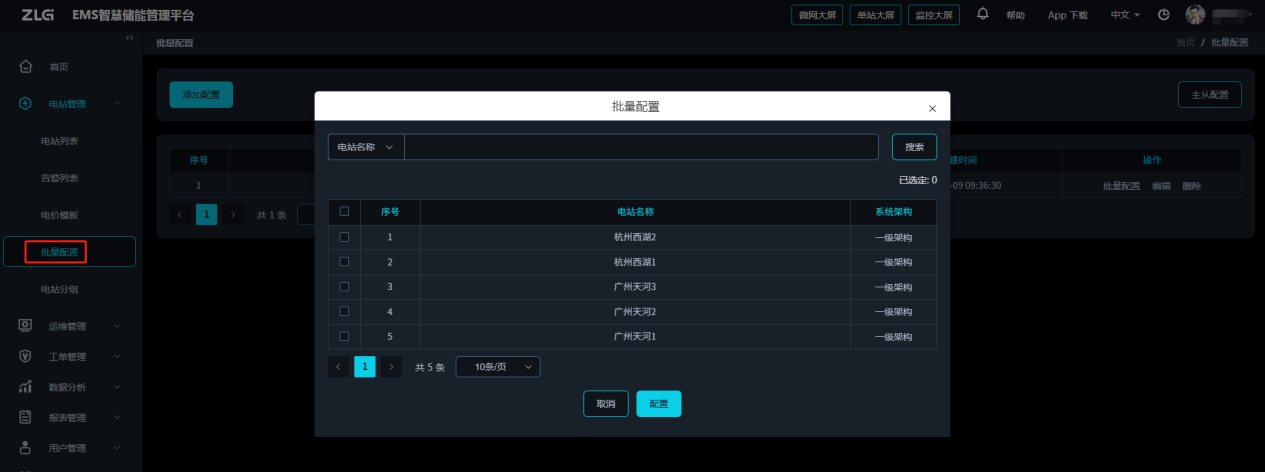Image resolution: width=1265 pixels, height=472 pixels.
Task: Click the 删除 action in background table
Action: pos(1191,186)
